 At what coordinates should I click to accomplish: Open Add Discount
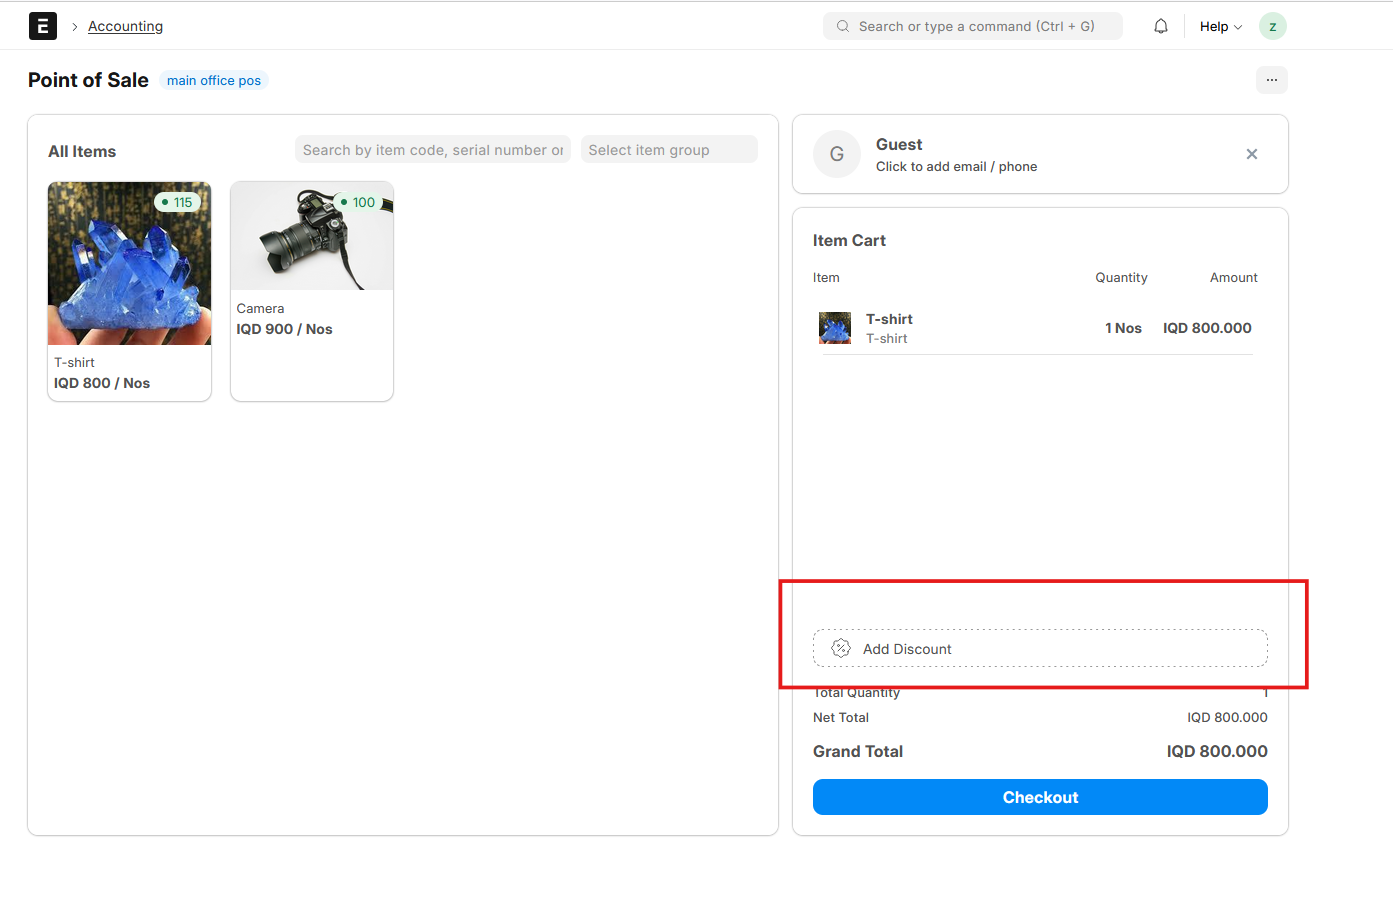coord(1040,647)
